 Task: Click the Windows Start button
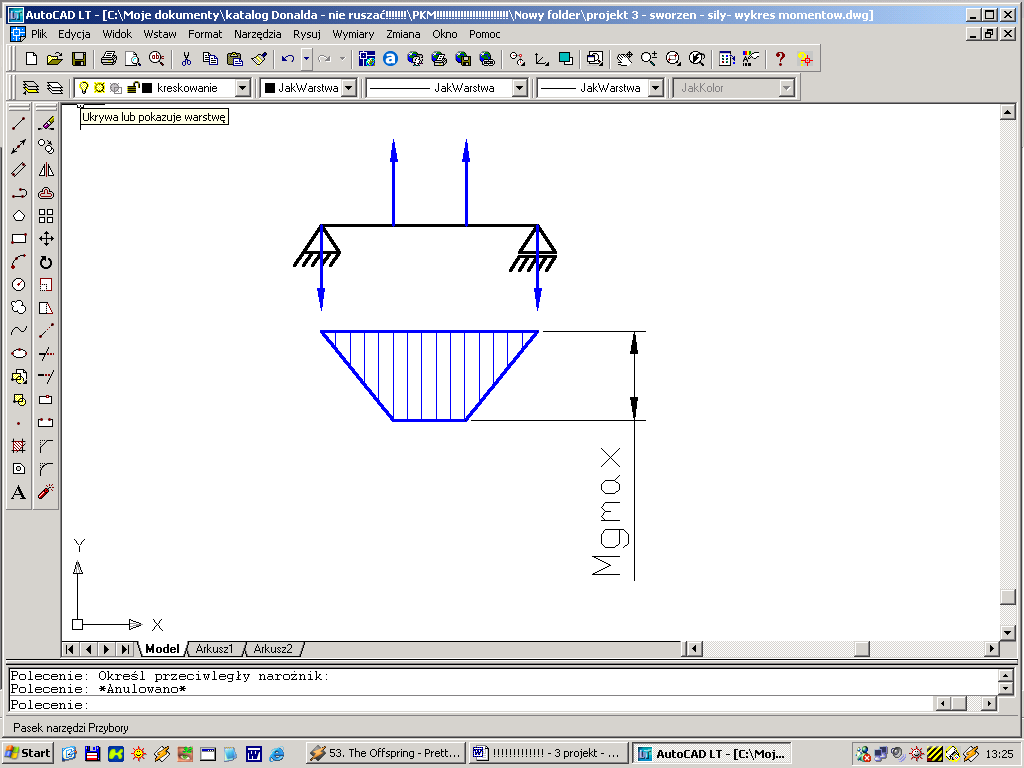tap(28, 753)
